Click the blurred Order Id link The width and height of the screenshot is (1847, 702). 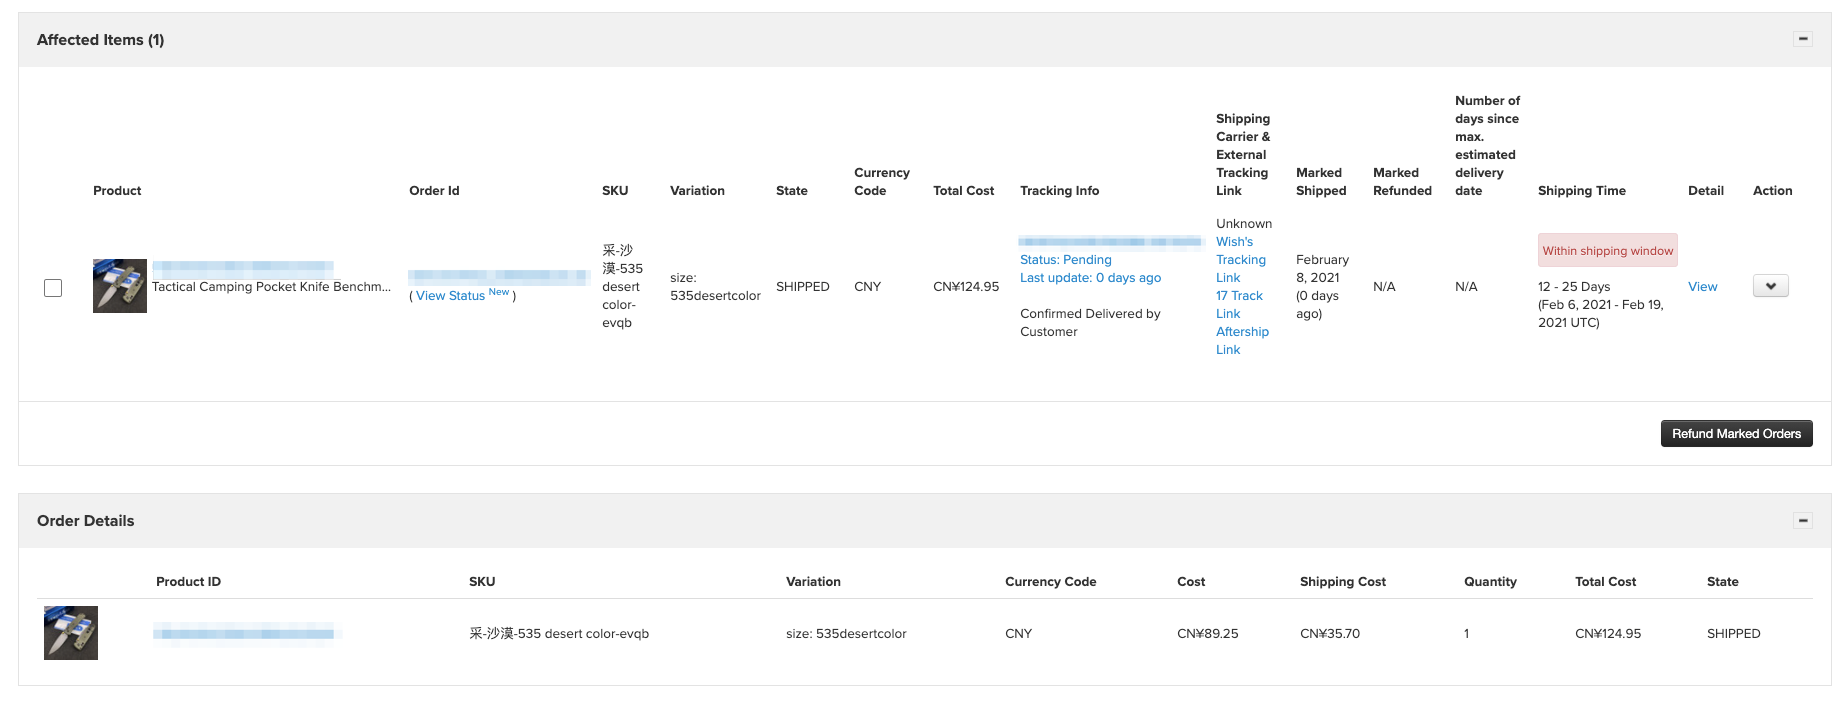point(498,275)
